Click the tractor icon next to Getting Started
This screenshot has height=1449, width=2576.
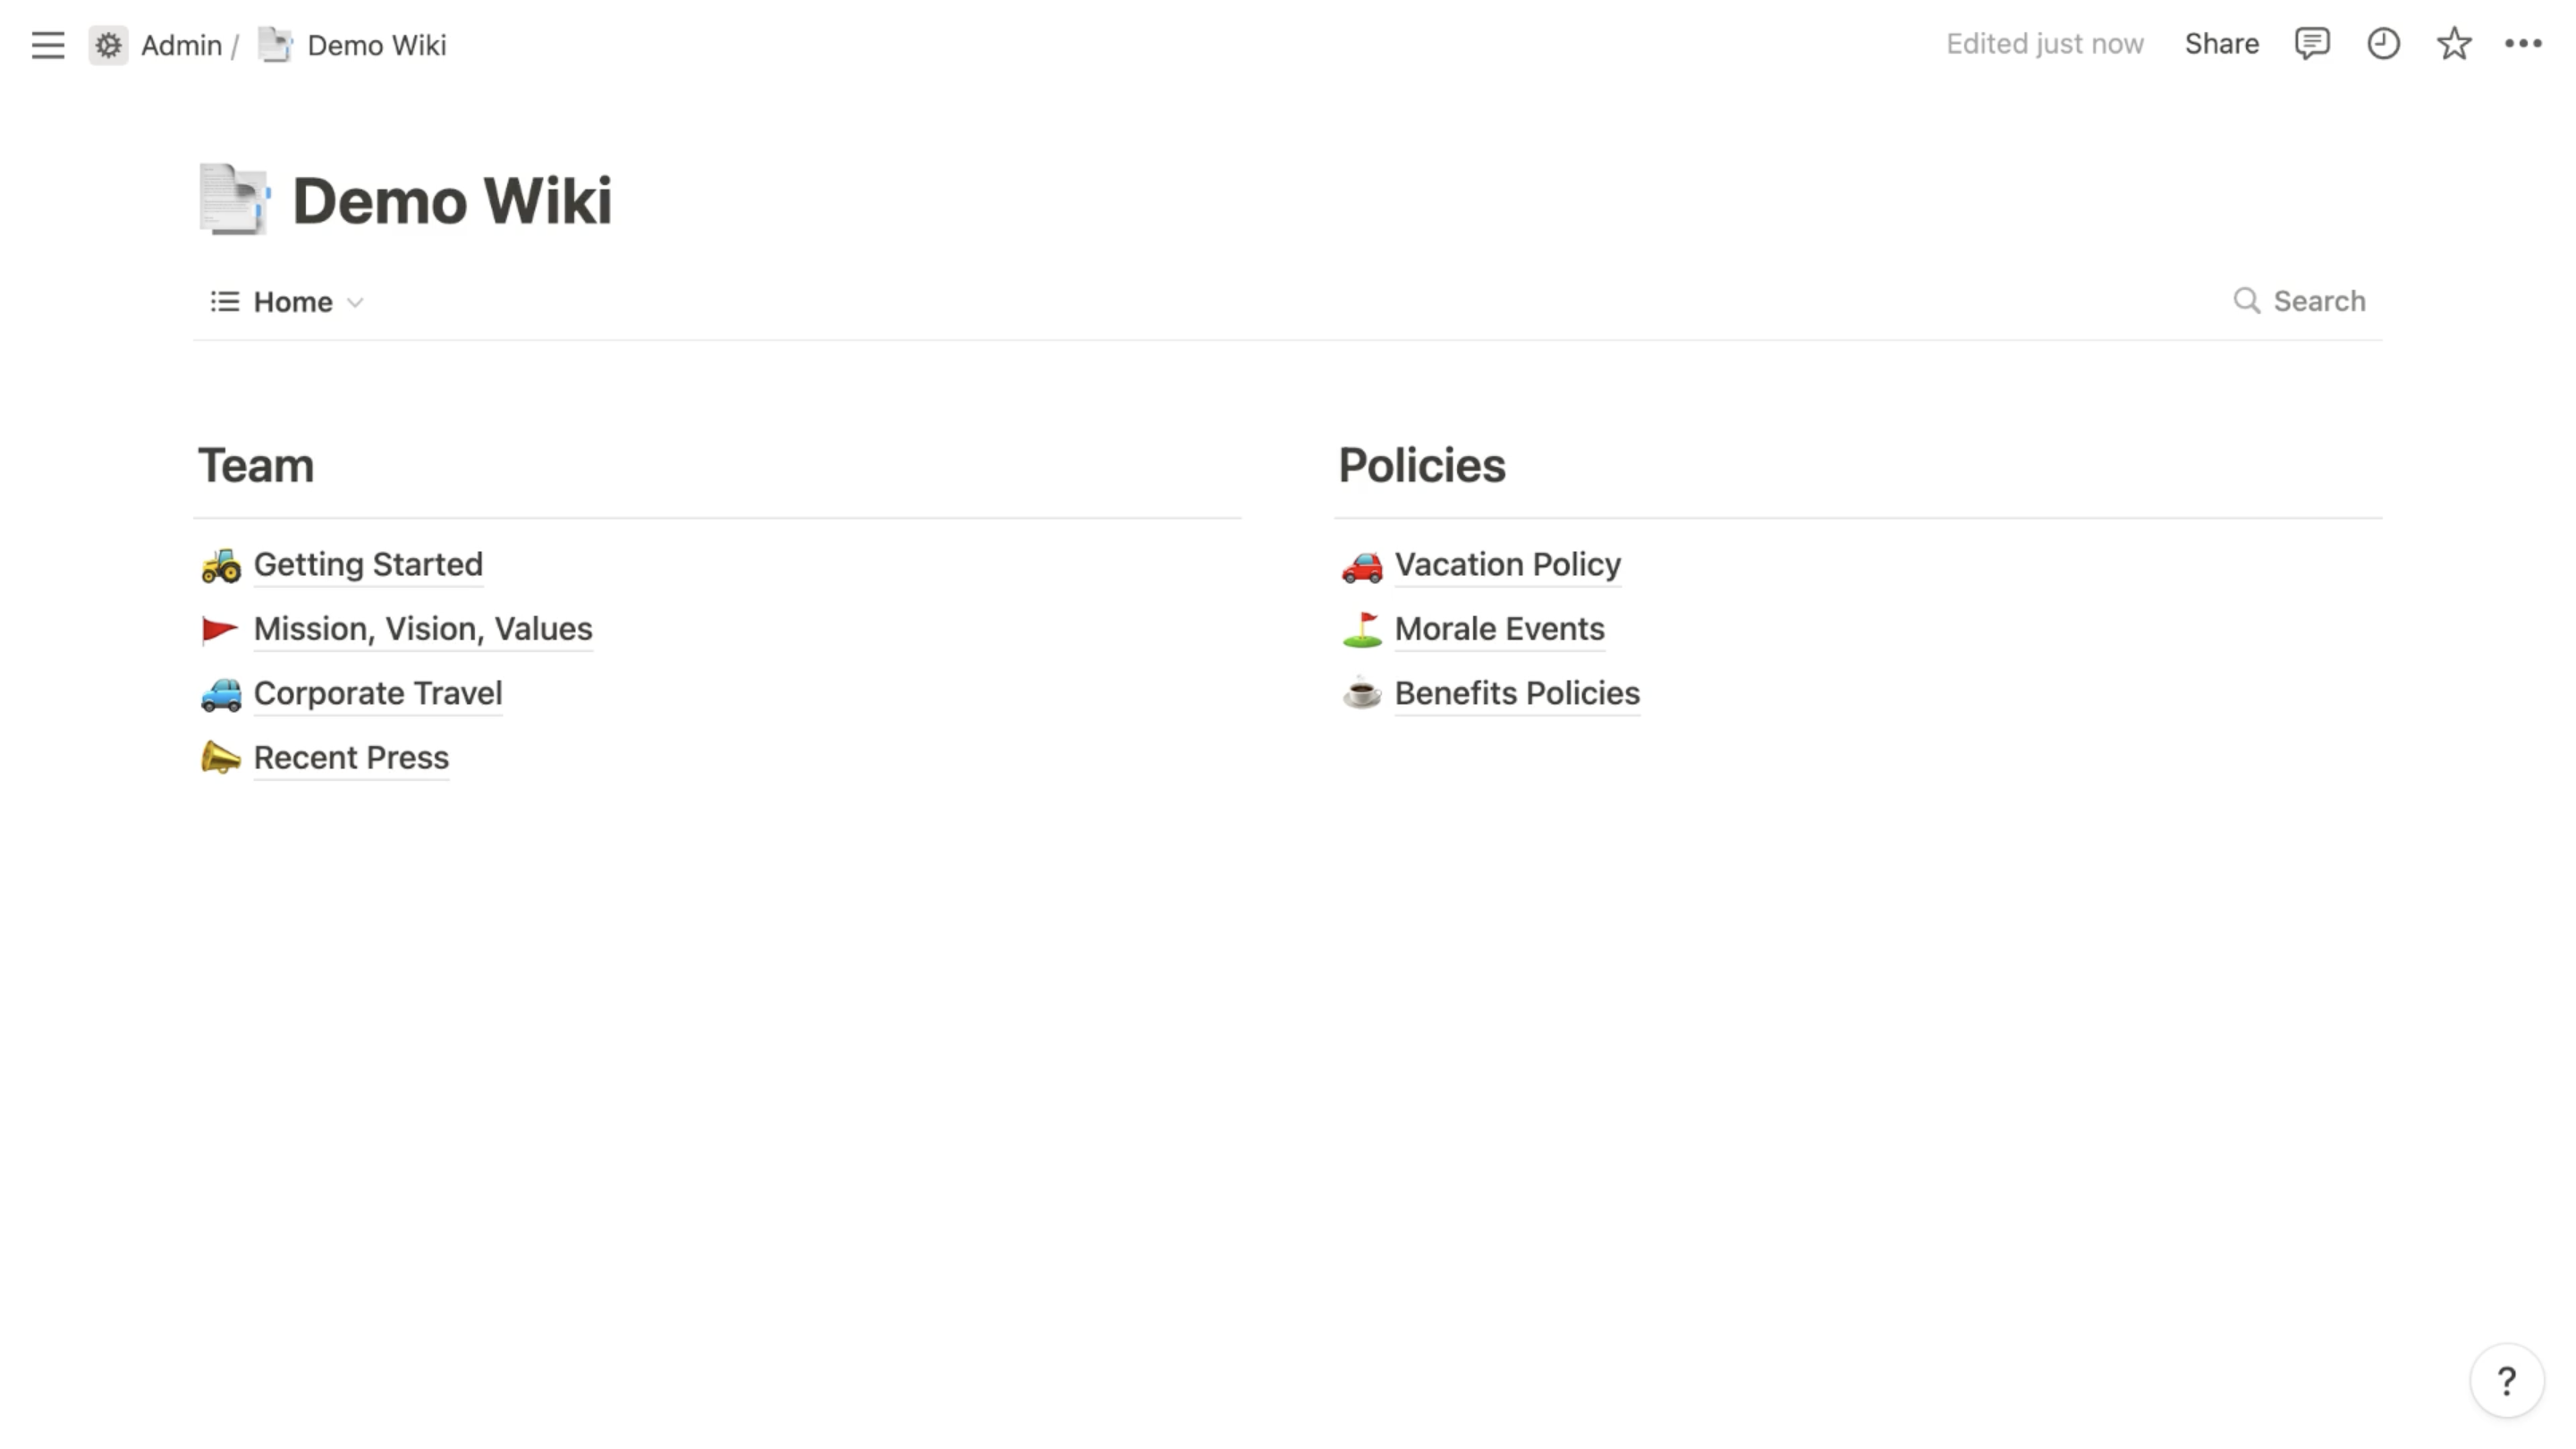point(221,565)
